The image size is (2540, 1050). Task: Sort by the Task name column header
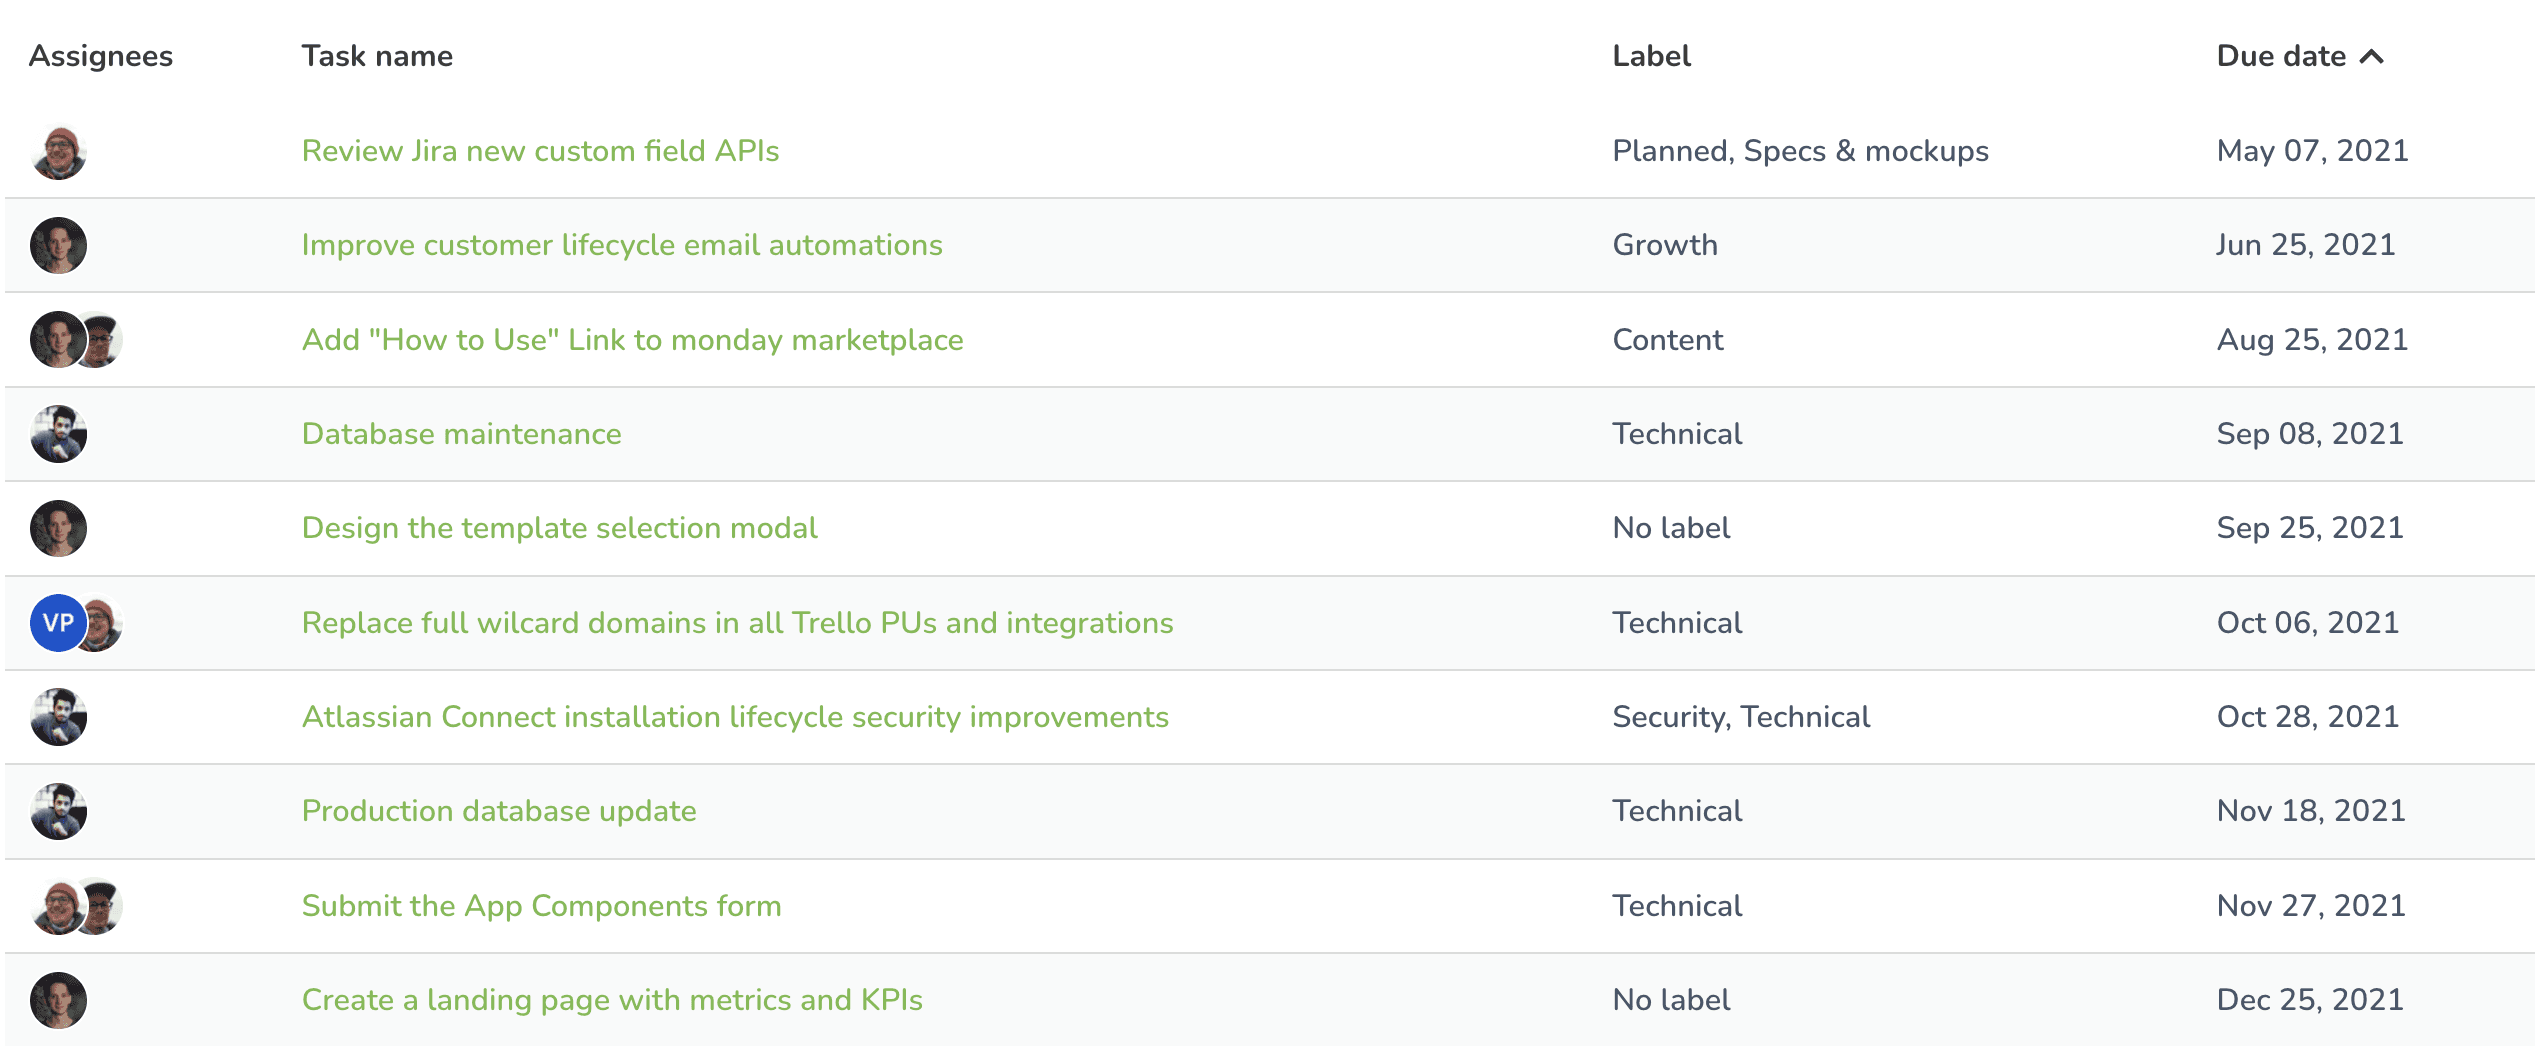pyautogui.click(x=377, y=56)
